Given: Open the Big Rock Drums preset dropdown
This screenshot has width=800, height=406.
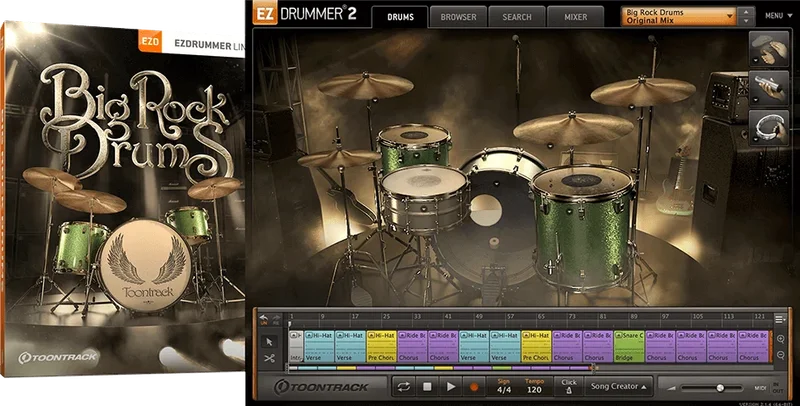Looking at the screenshot, I should click(679, 16).
